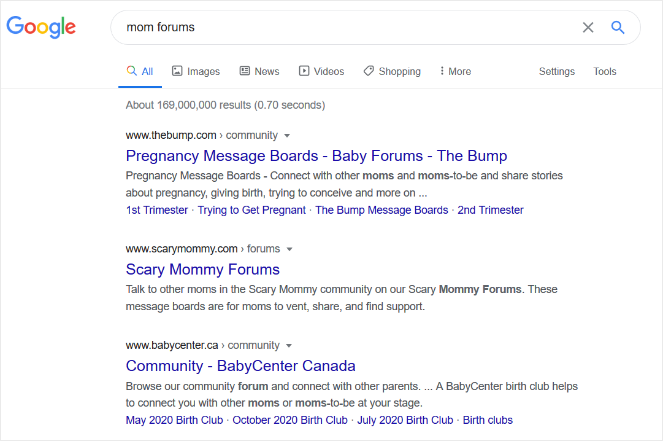663x441 pixels.
Task: Follow The Bump Message Boards sitelink
Action: tap(381, 210)
